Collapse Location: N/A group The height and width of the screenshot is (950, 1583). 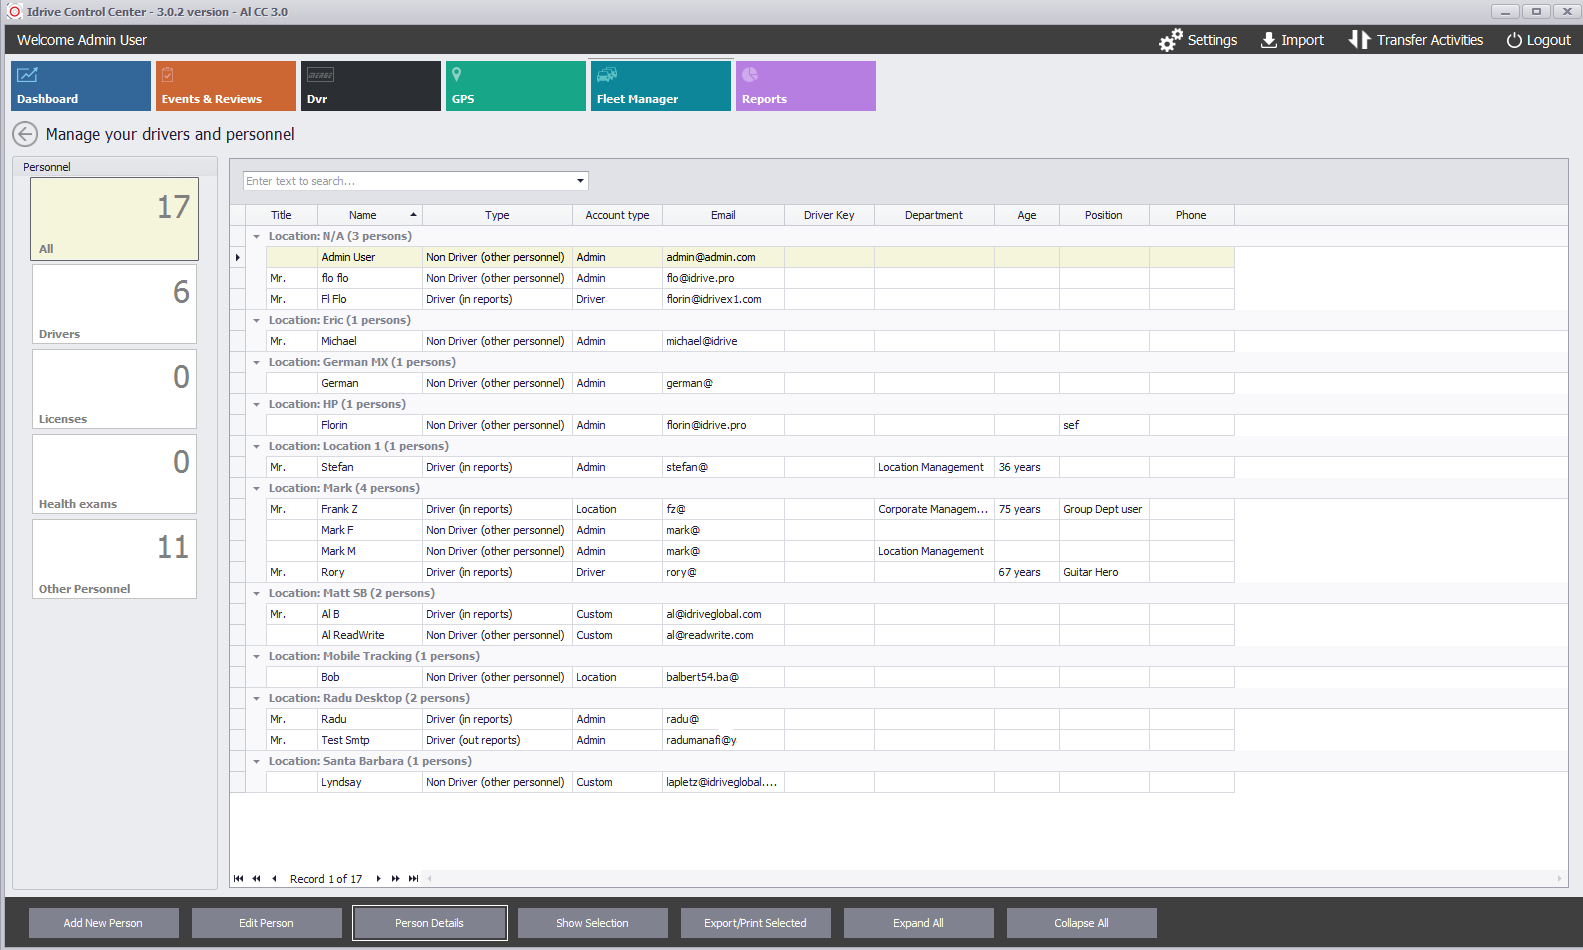(x=257, y=237)
